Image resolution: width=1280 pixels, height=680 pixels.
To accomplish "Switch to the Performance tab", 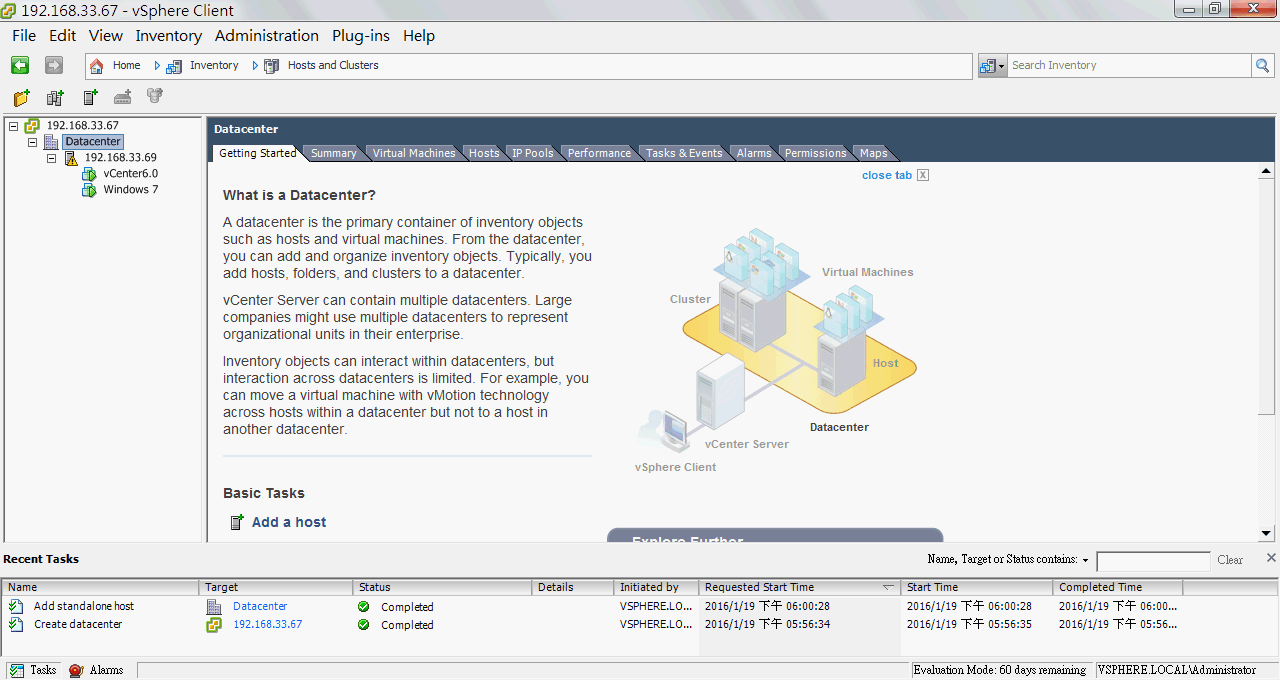I will point(600,153).
